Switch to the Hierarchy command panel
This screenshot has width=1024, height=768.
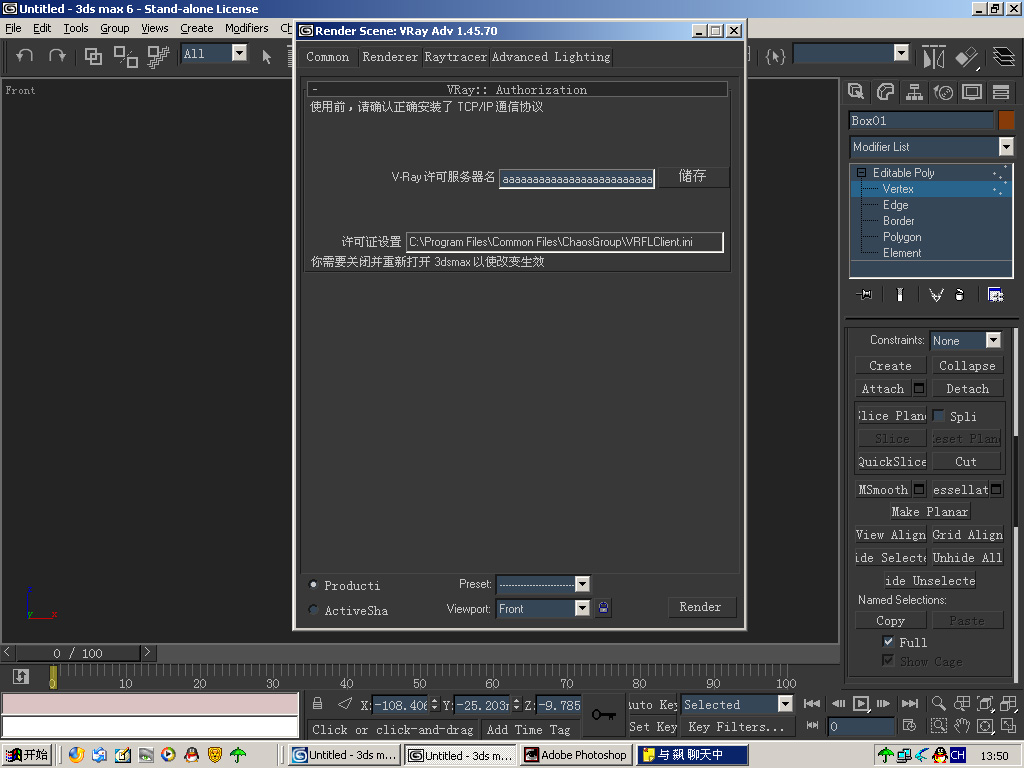(914, 92)
